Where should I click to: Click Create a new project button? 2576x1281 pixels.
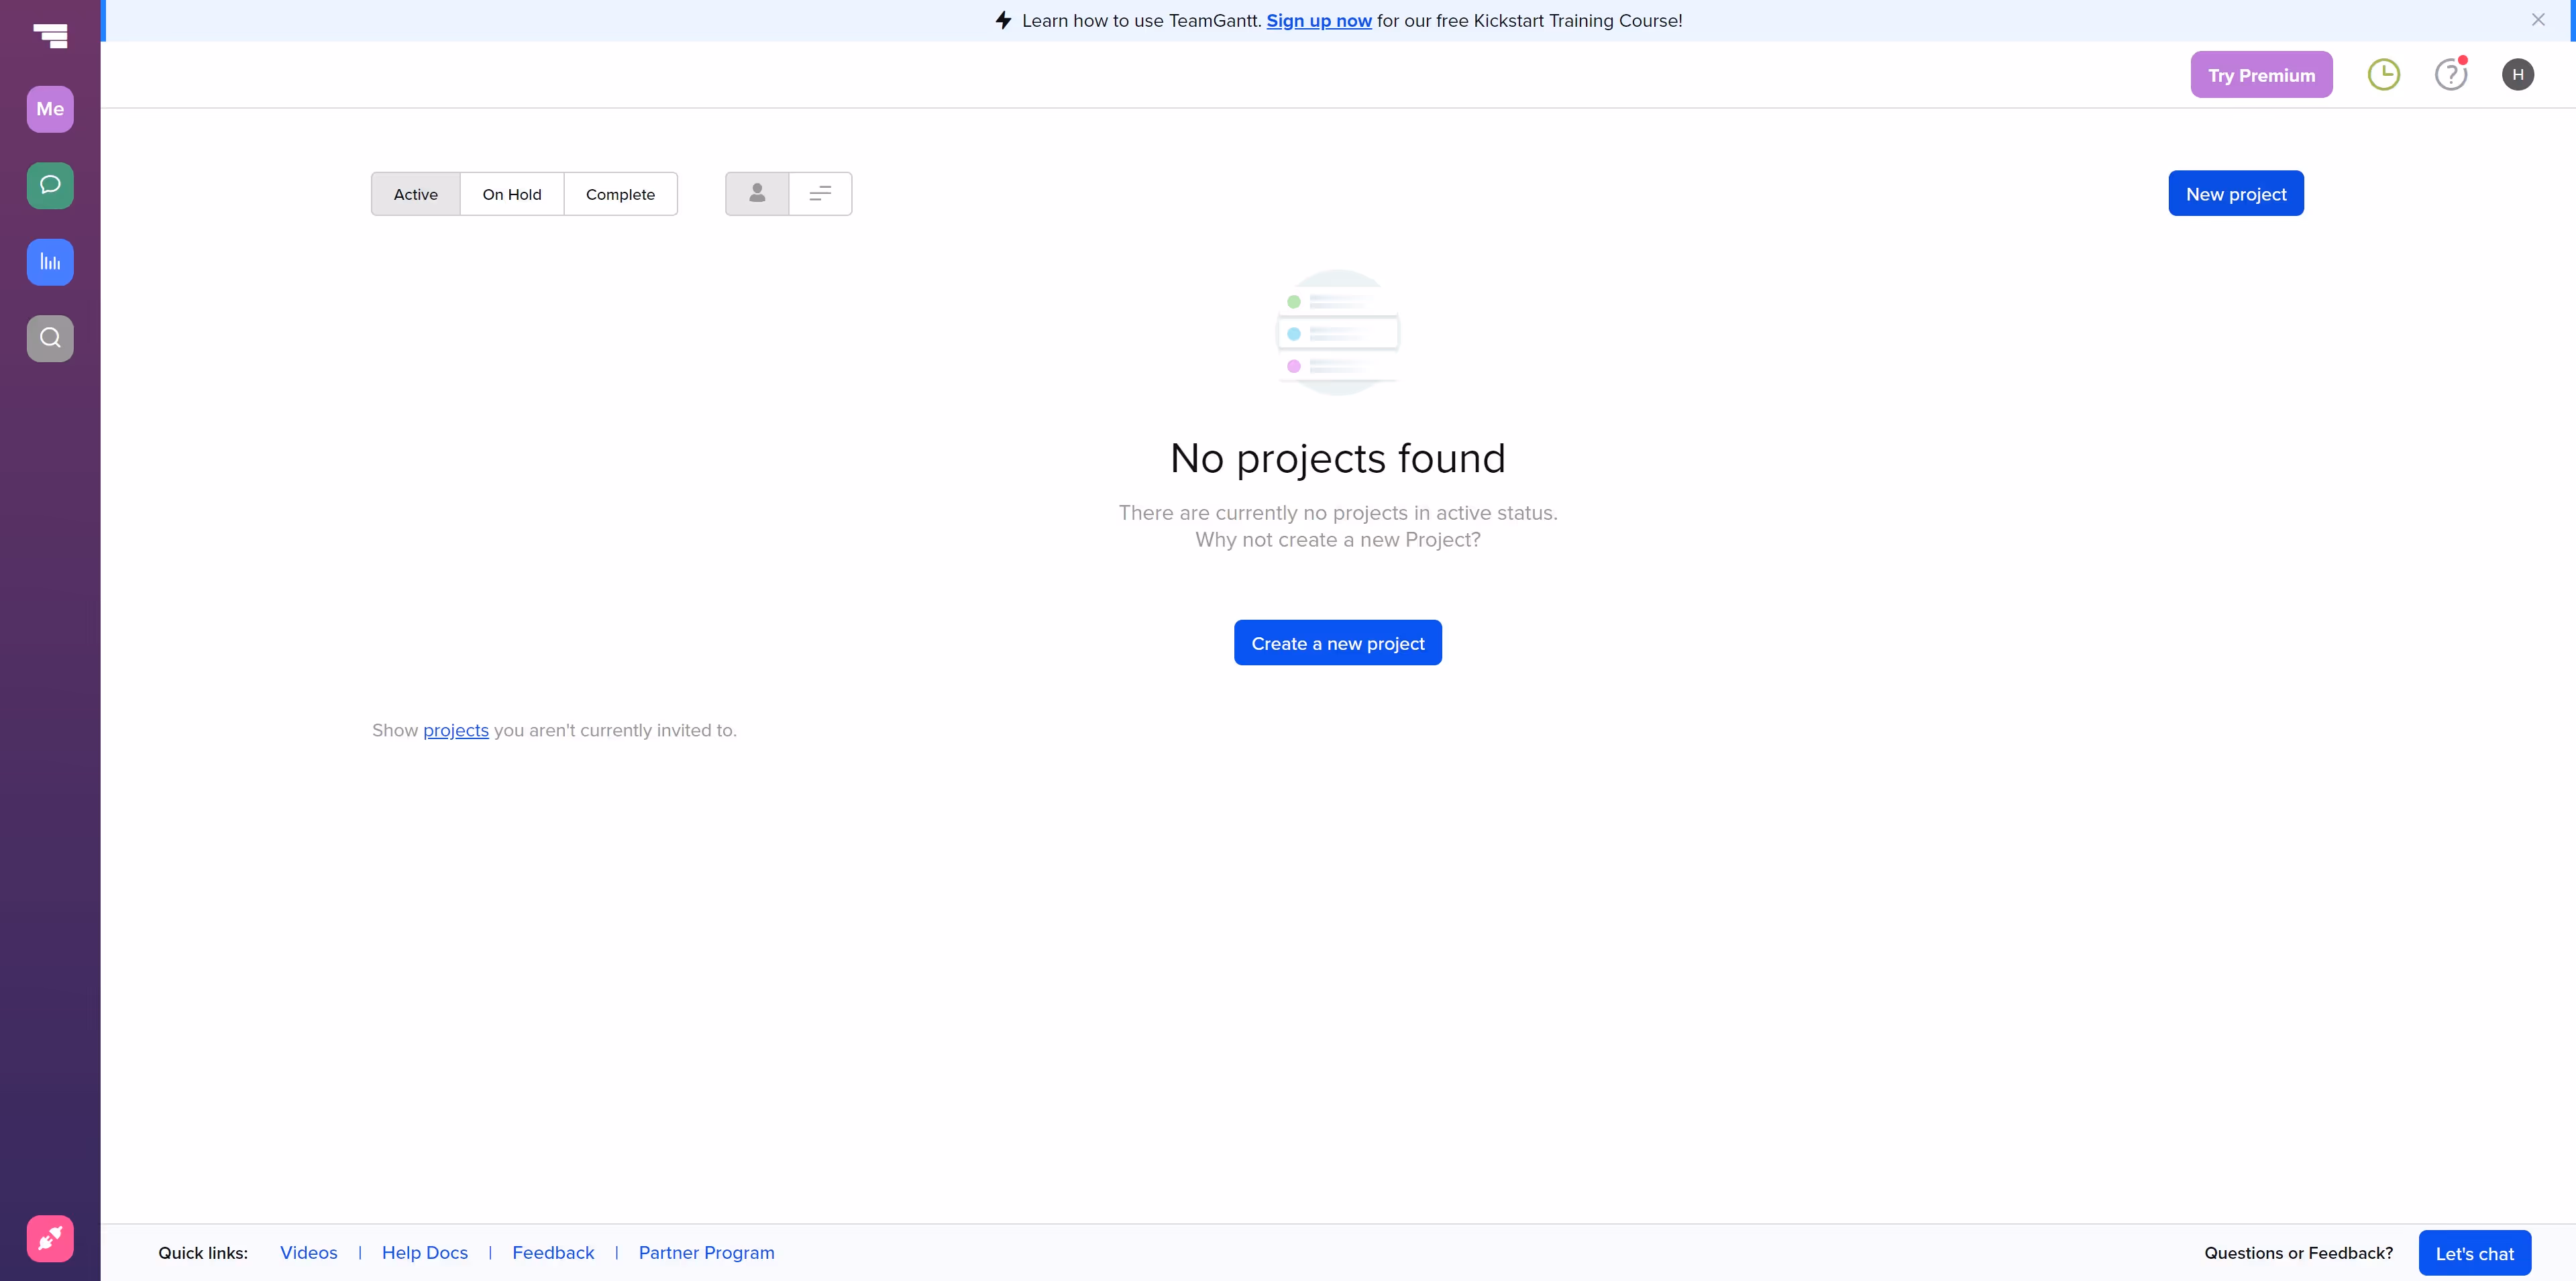point(1337,643)
